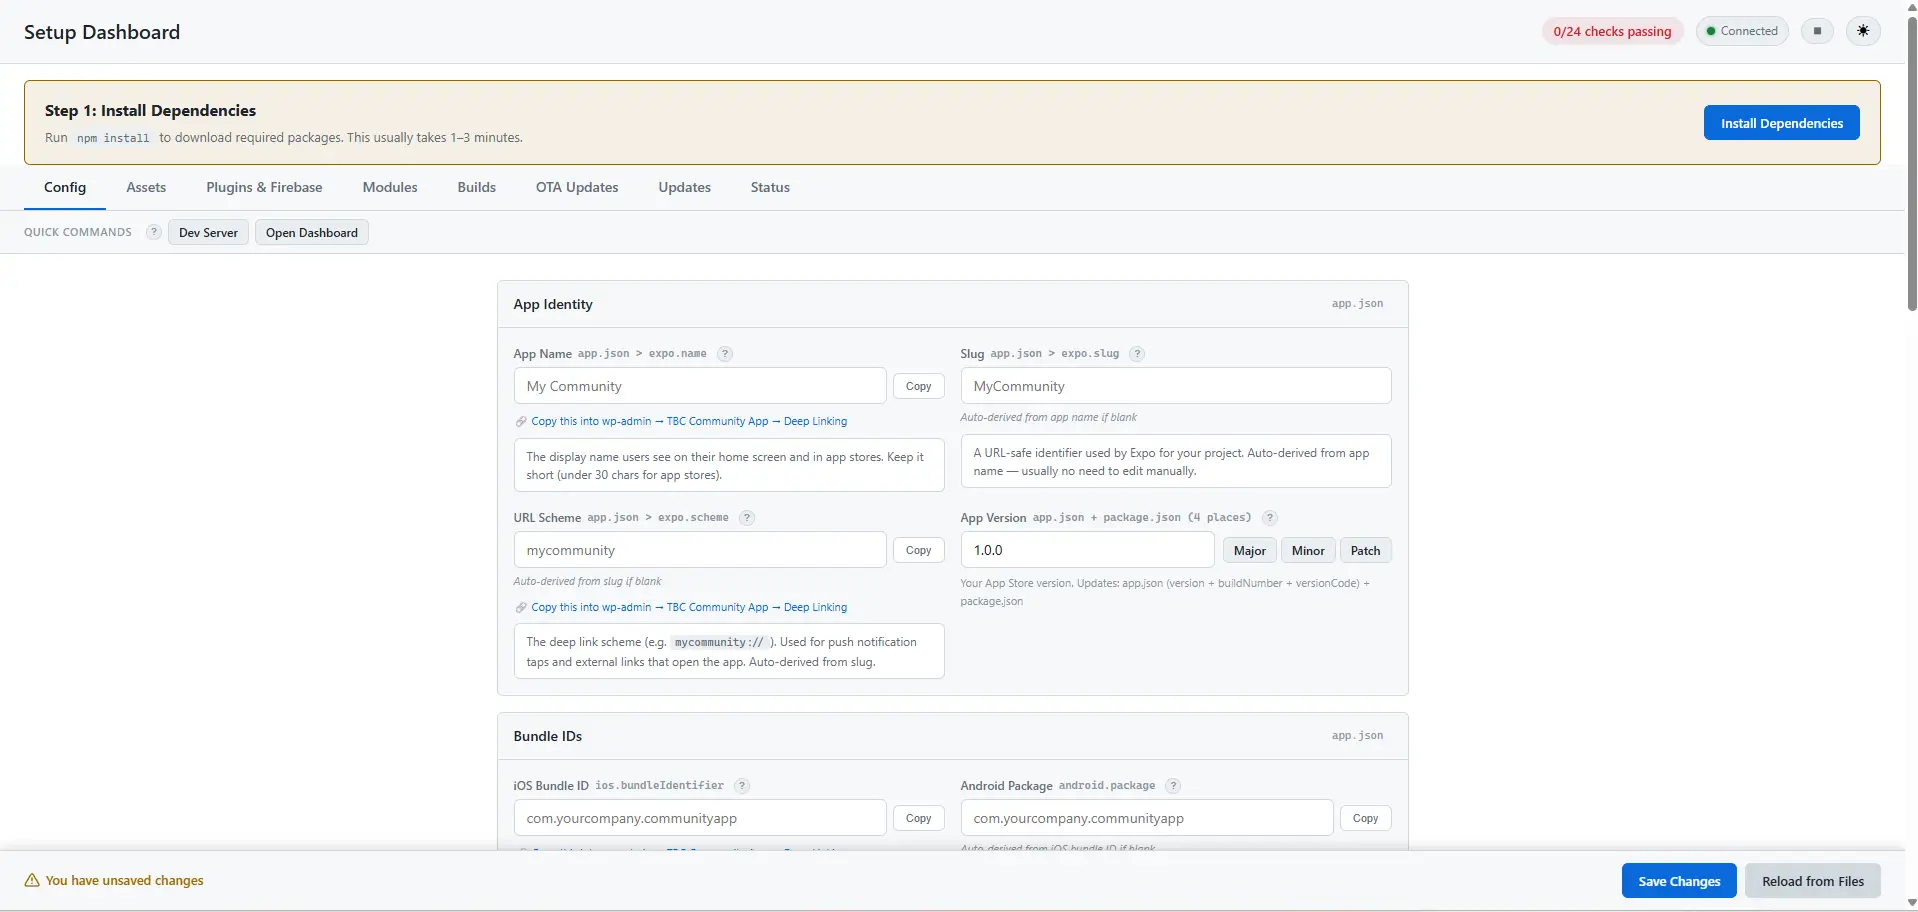Open the iOS Bundle ID help icon
The height and width of the screenshot is (912, 1918).
740,786
